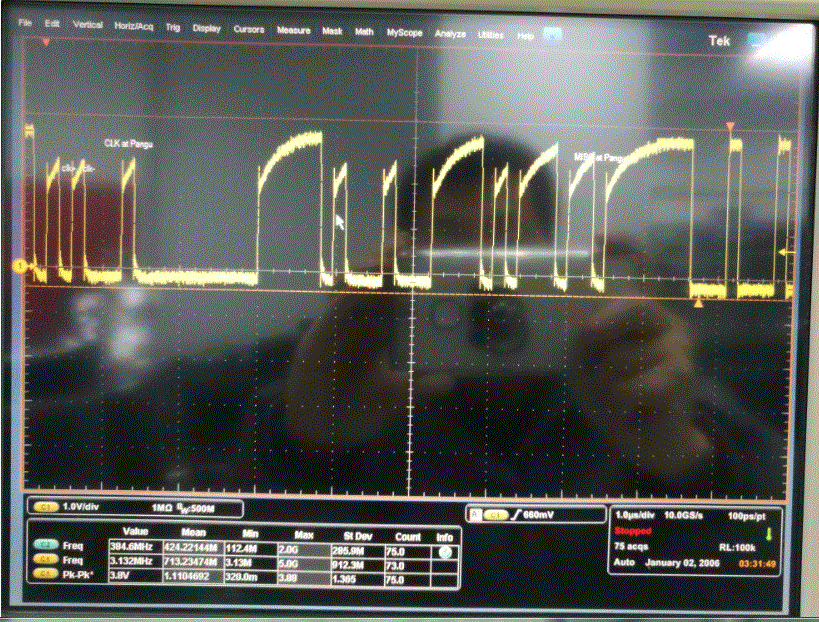This screenshot has height=622, width=819.
Task: Click the 10.0GS/s sample rate readout
Action: click(683, 516)
